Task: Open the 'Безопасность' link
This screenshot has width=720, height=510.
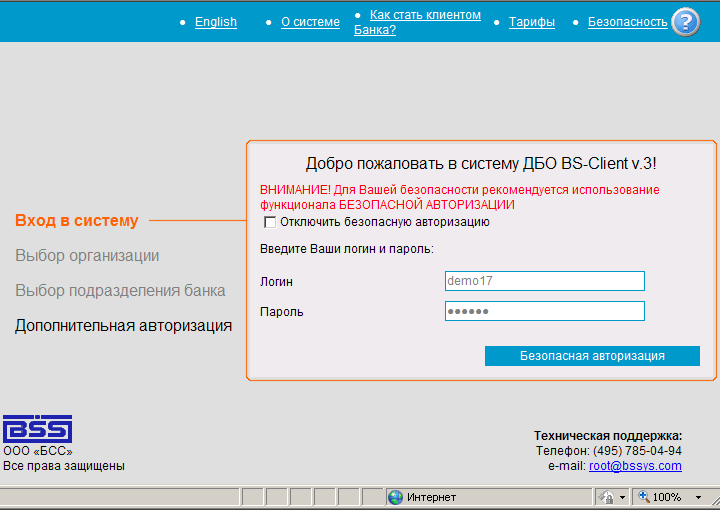Action: (628, 22)
